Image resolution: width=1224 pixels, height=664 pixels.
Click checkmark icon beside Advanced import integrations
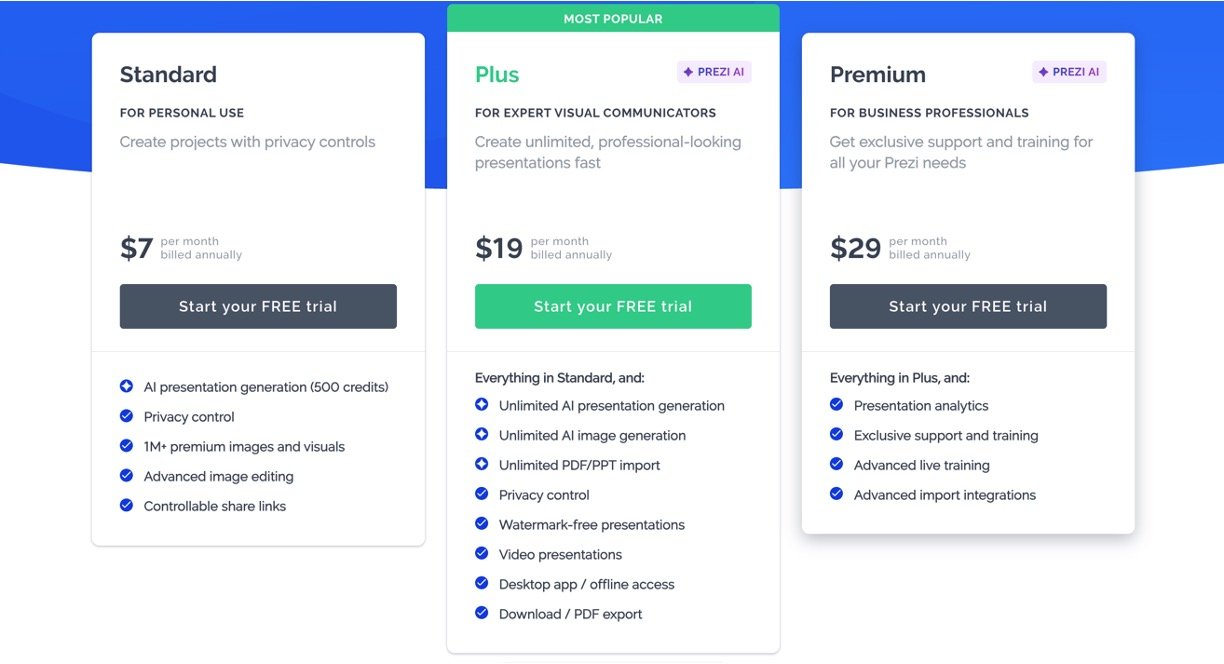click(x=836, y=494)
